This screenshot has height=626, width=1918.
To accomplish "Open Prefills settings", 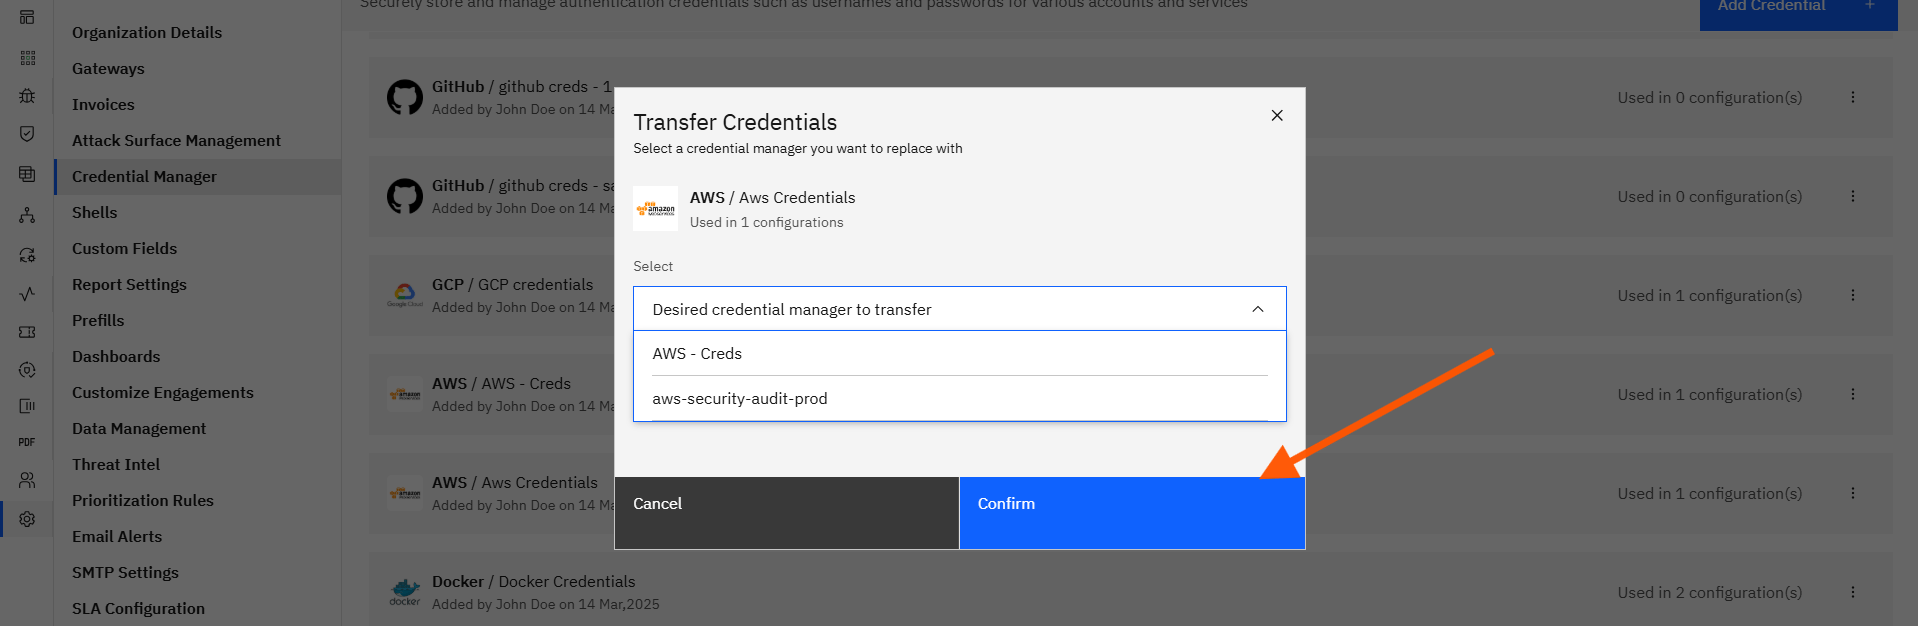I will (x=98, y=321).
